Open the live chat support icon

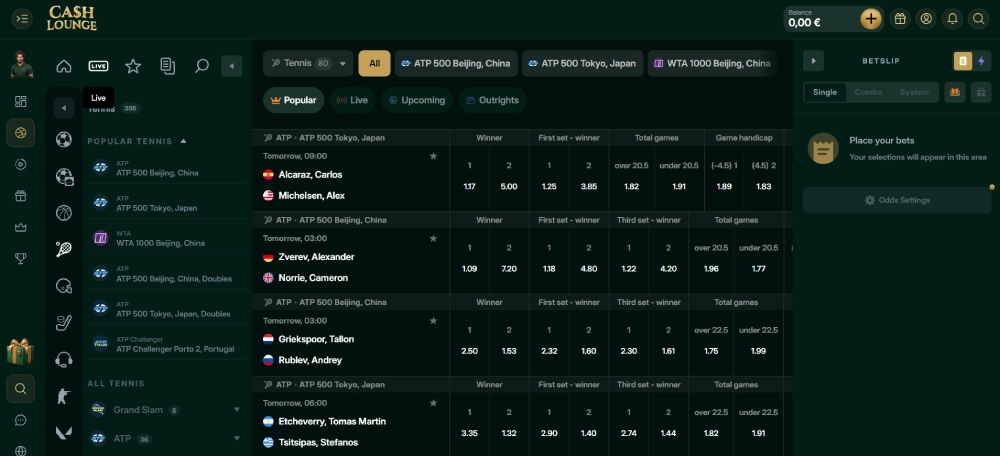[x=20, y=420]
